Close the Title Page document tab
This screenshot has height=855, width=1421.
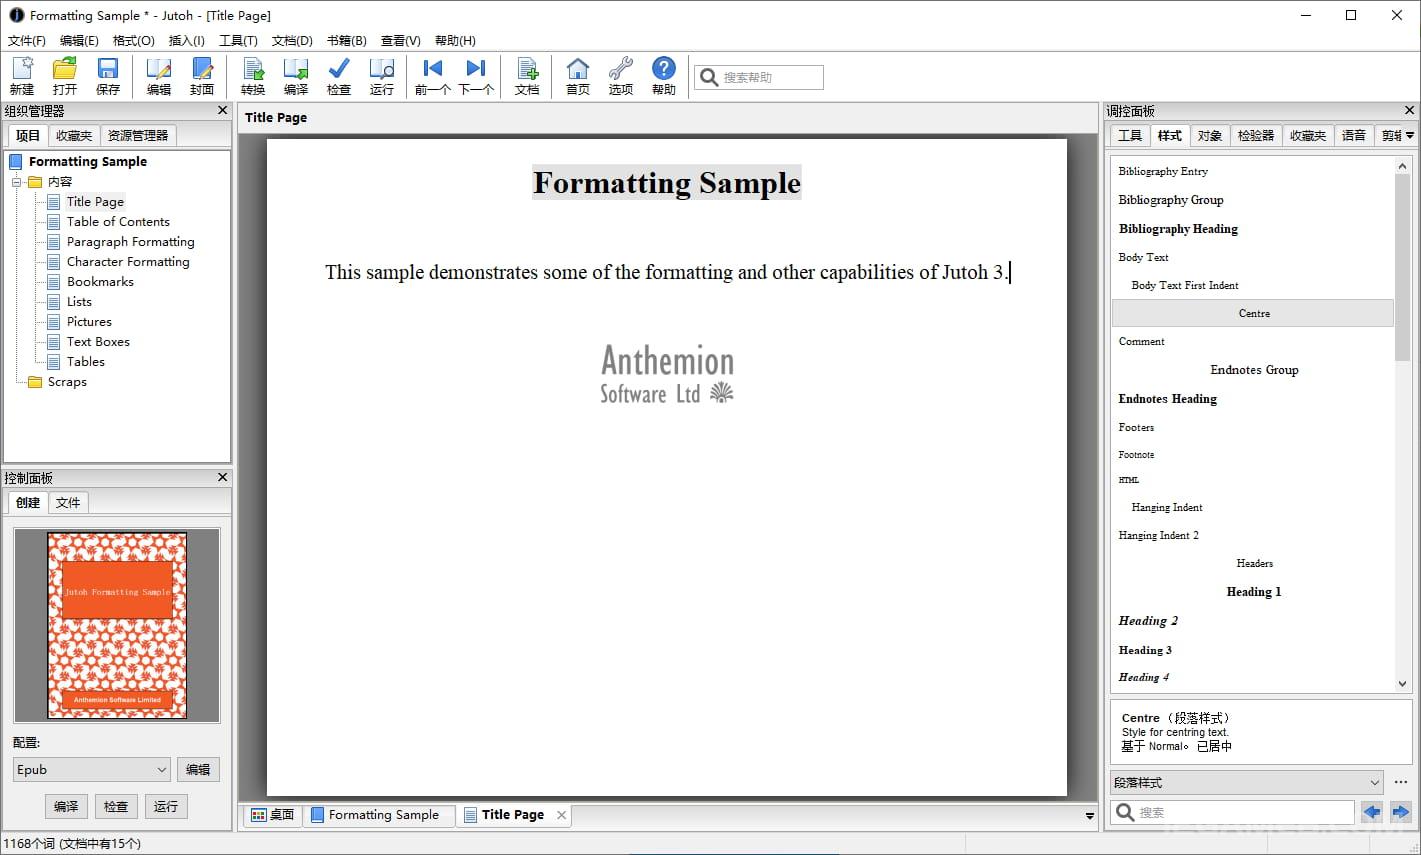click(x=562, y=815)
